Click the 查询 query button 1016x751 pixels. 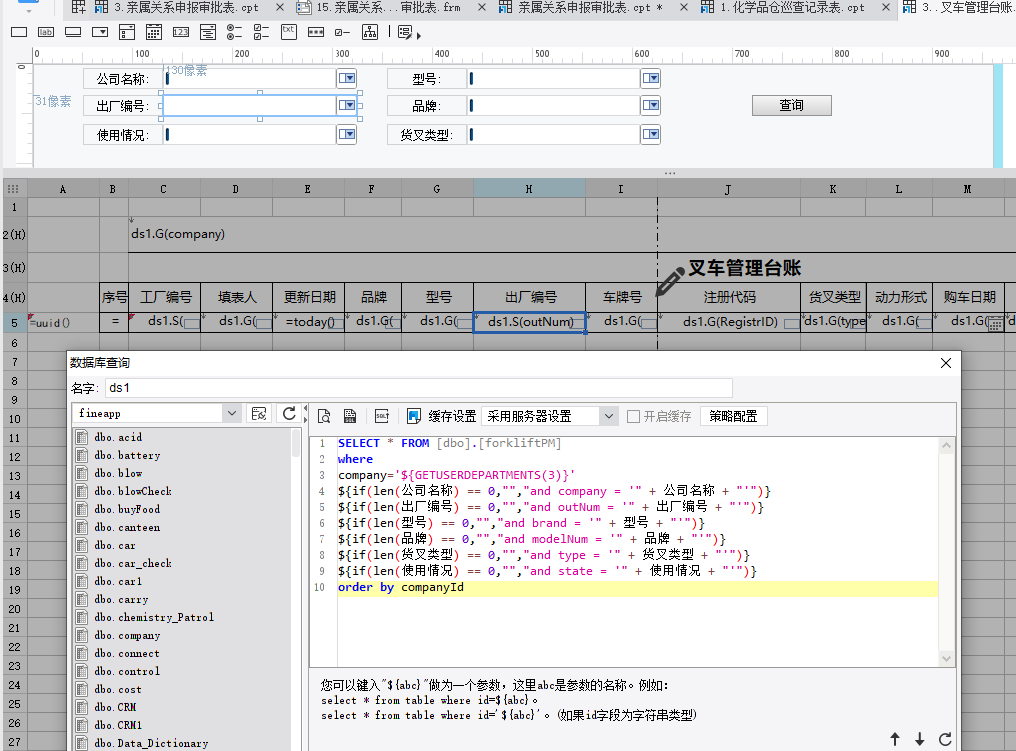pyautogui.click(x=791, y=105)
